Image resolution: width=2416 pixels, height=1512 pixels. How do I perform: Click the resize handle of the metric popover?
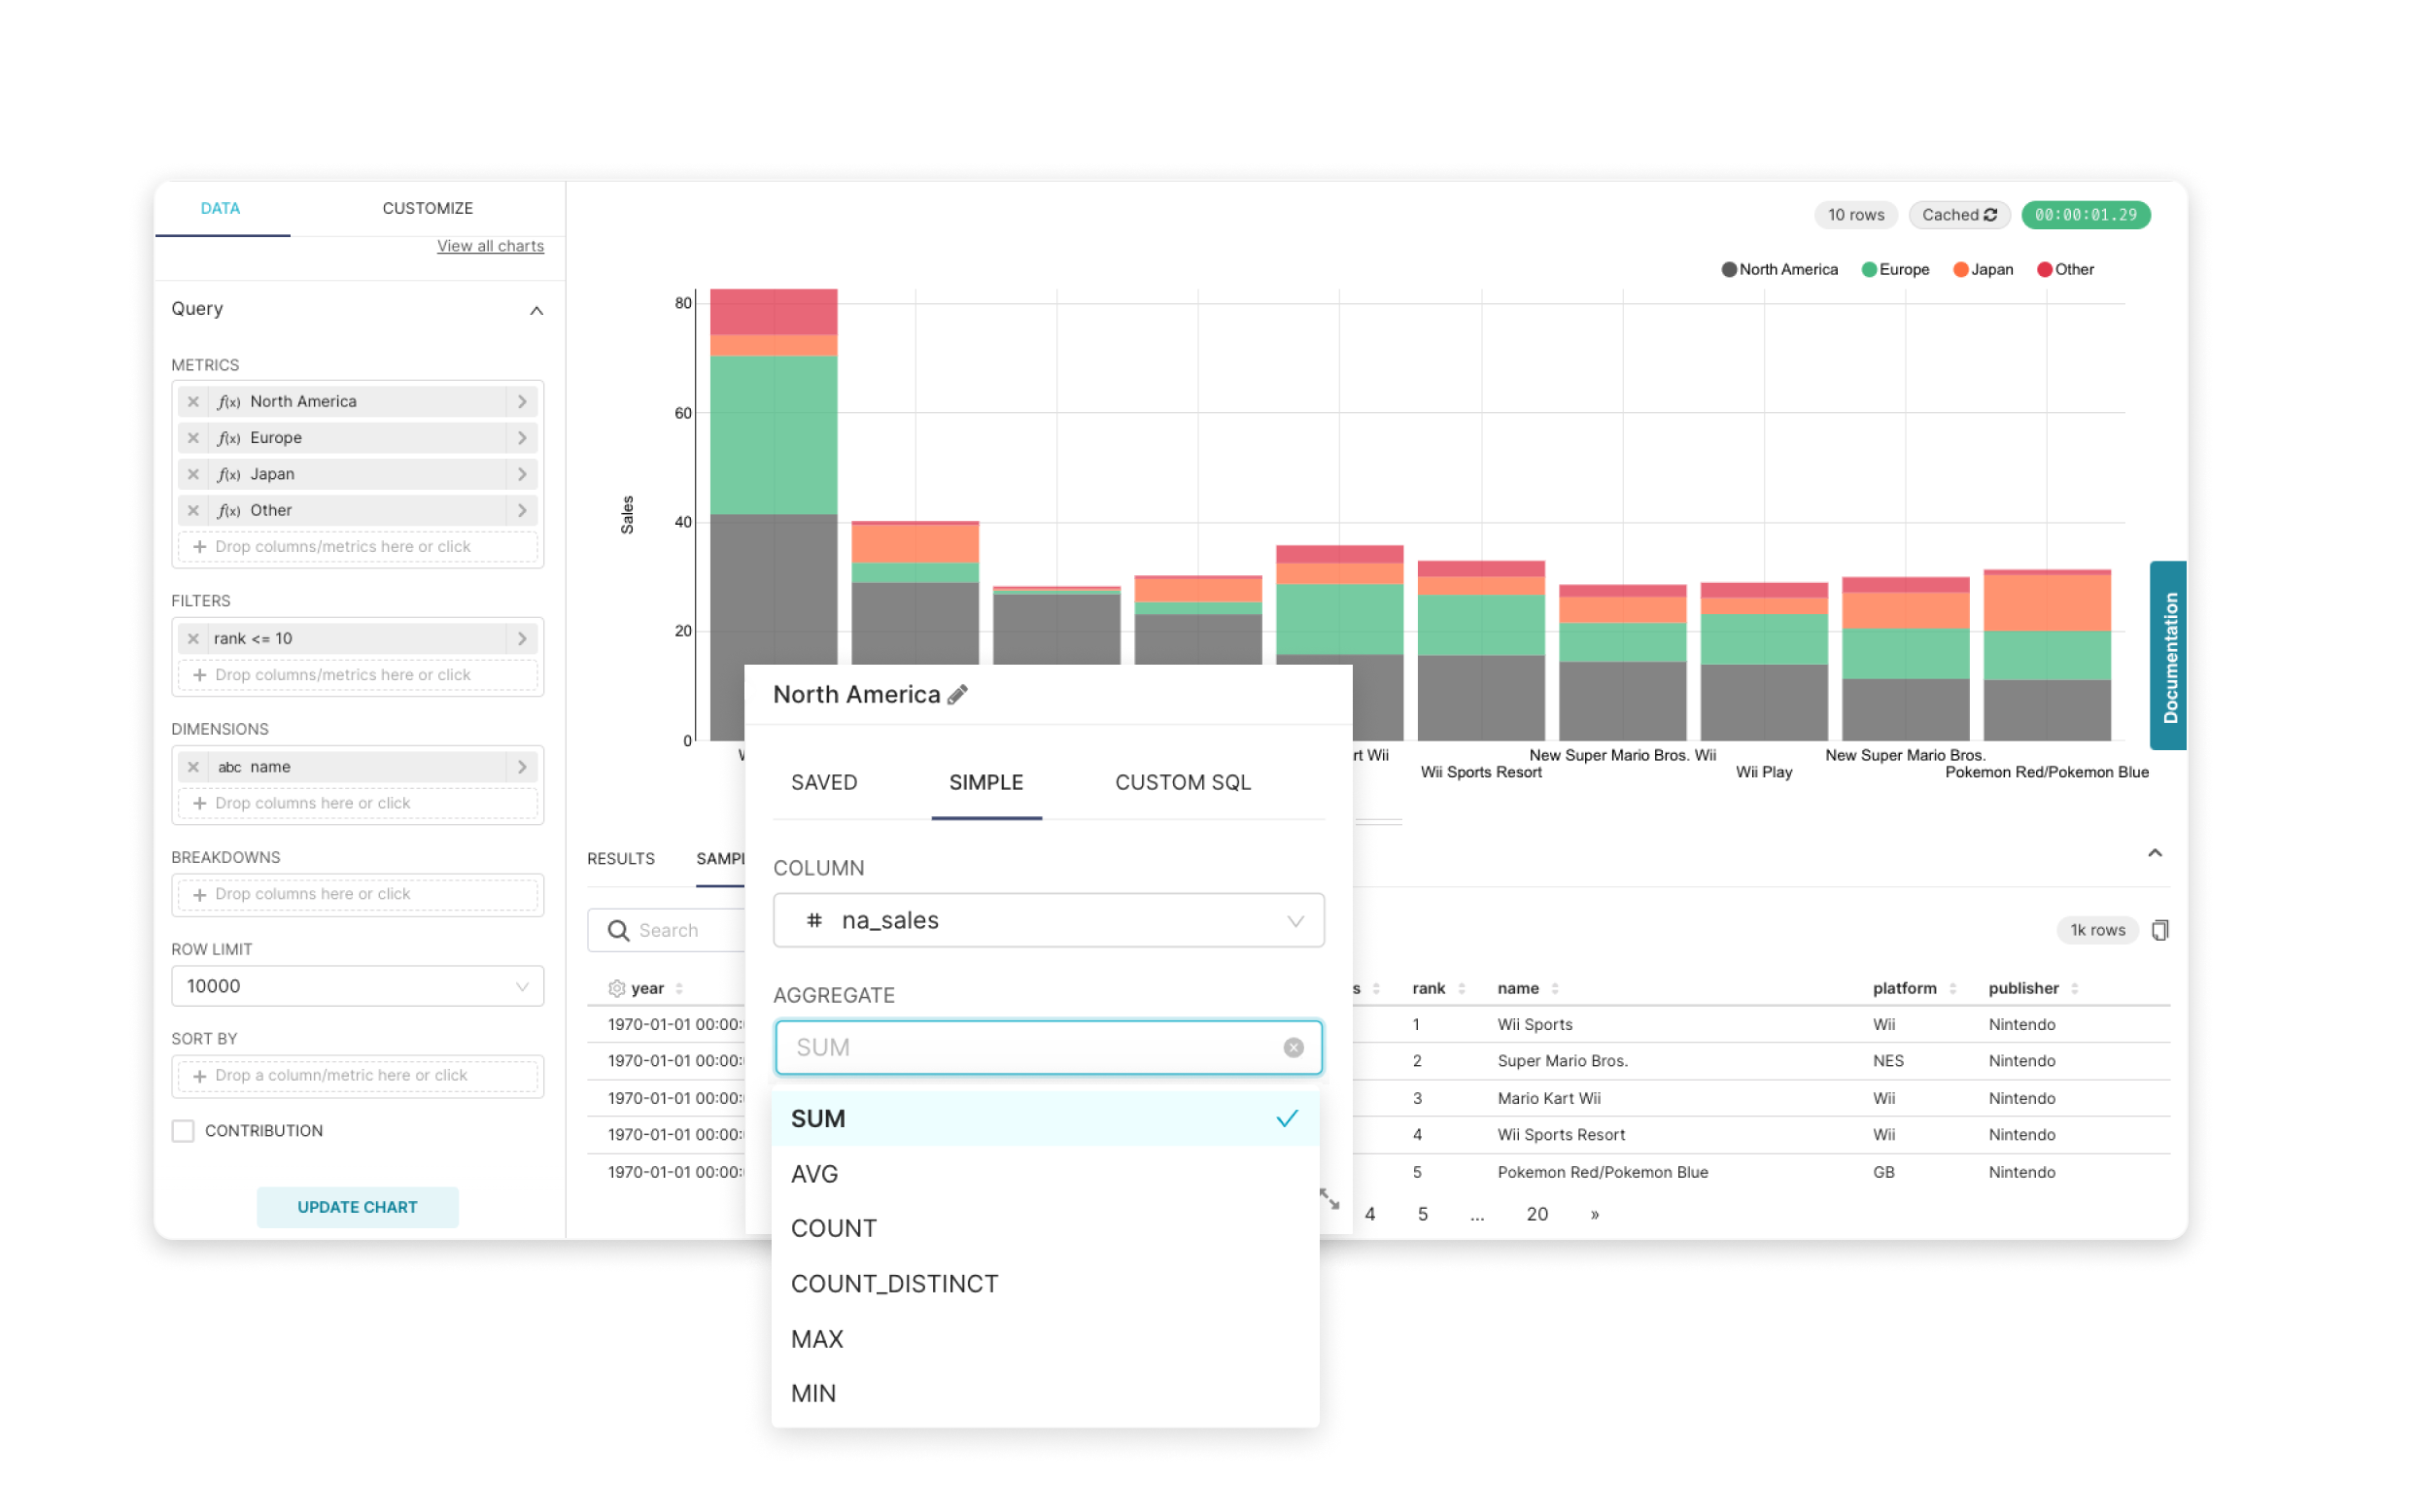tap(1329, 1199)
